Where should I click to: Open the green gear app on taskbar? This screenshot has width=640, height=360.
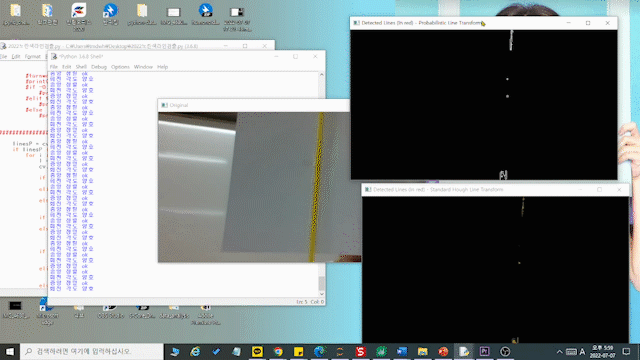point(381,351)
